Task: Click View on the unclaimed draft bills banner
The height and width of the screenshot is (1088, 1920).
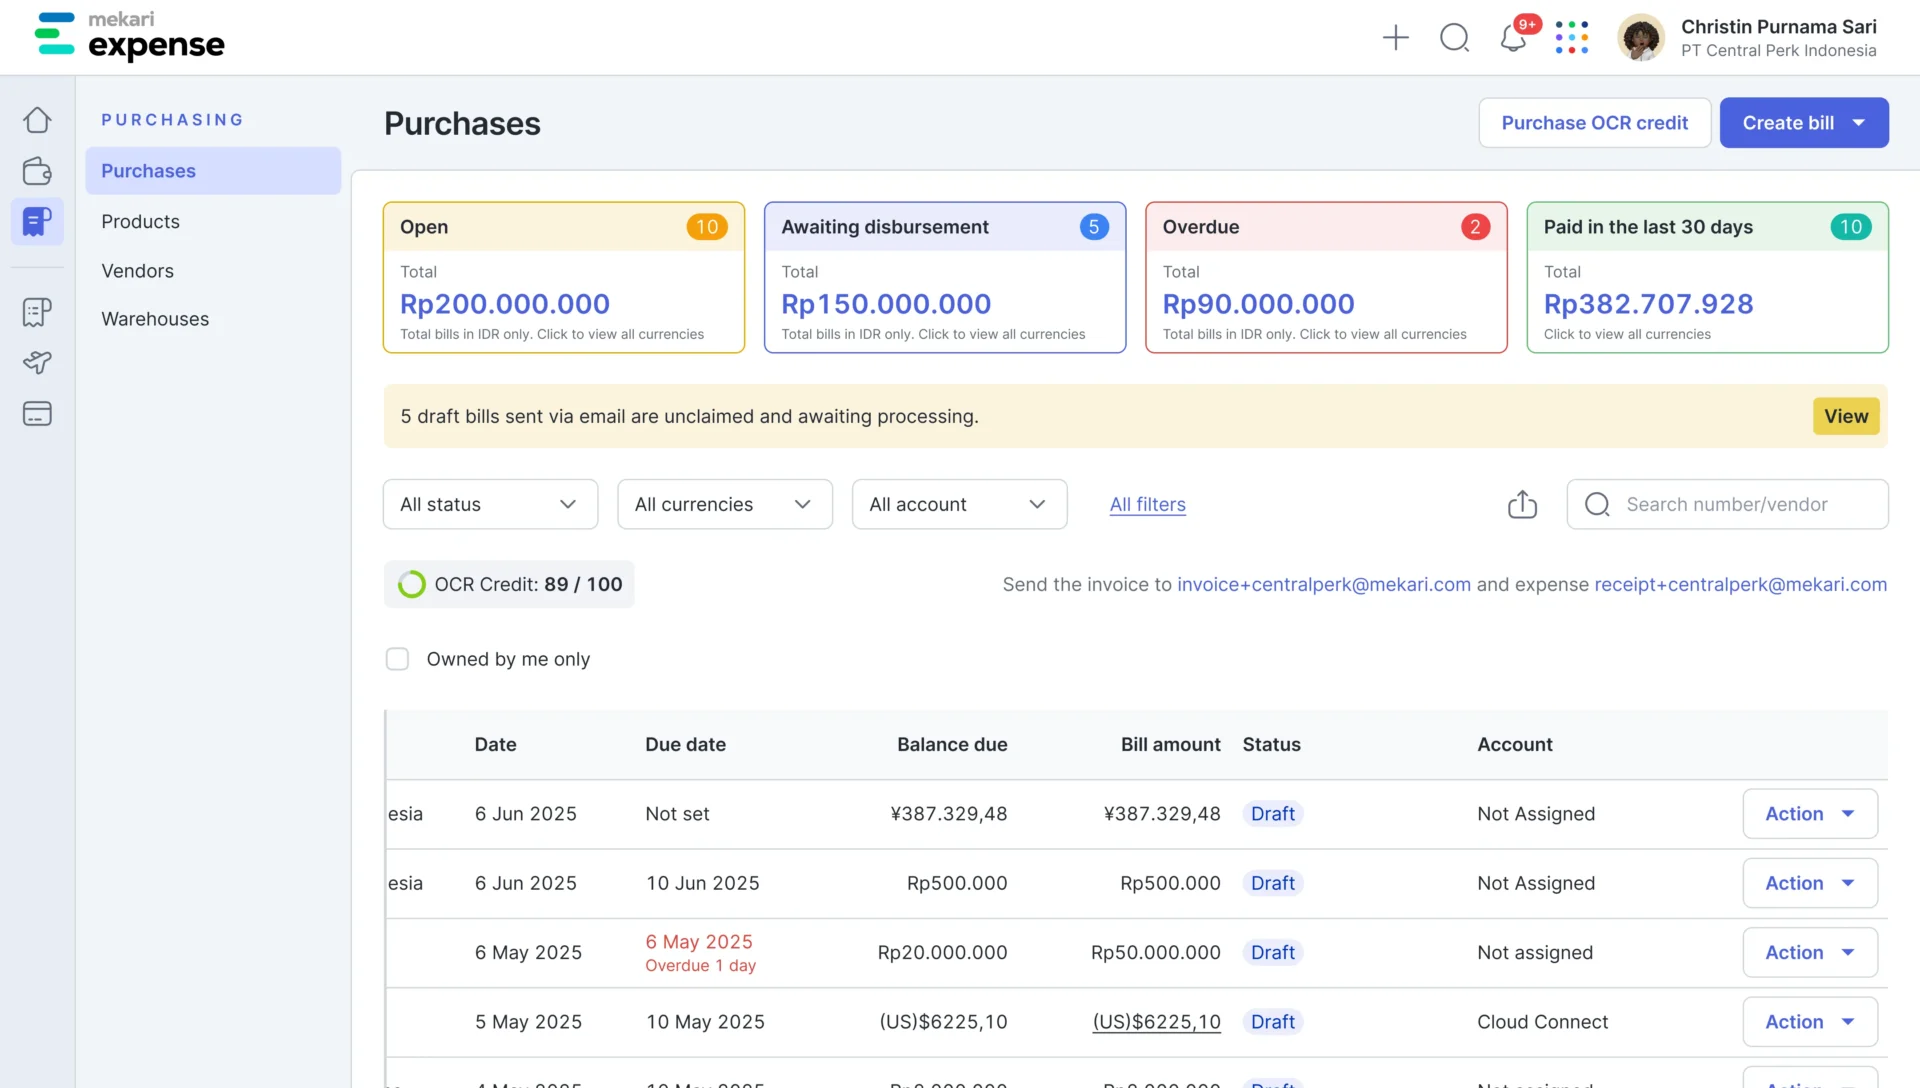Action: click(x=1845, y=416)
